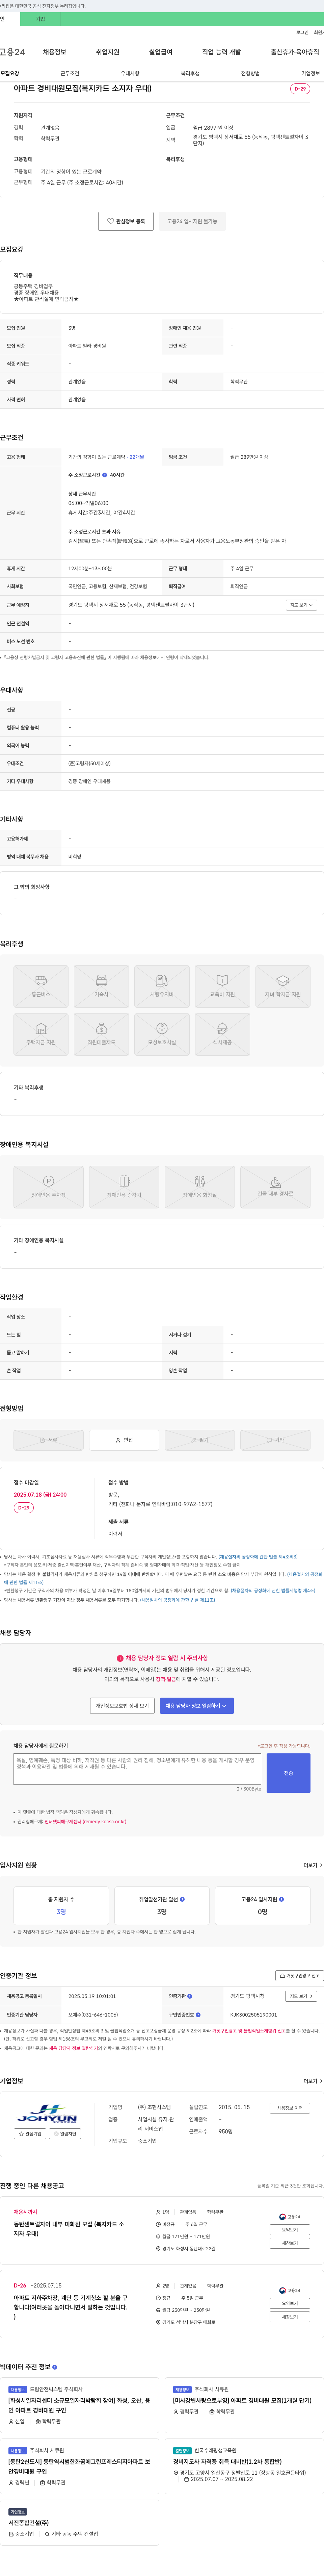
Task: Expand 지도 보기 in 근무 예정지 row
Action: [x=301, y=605]
